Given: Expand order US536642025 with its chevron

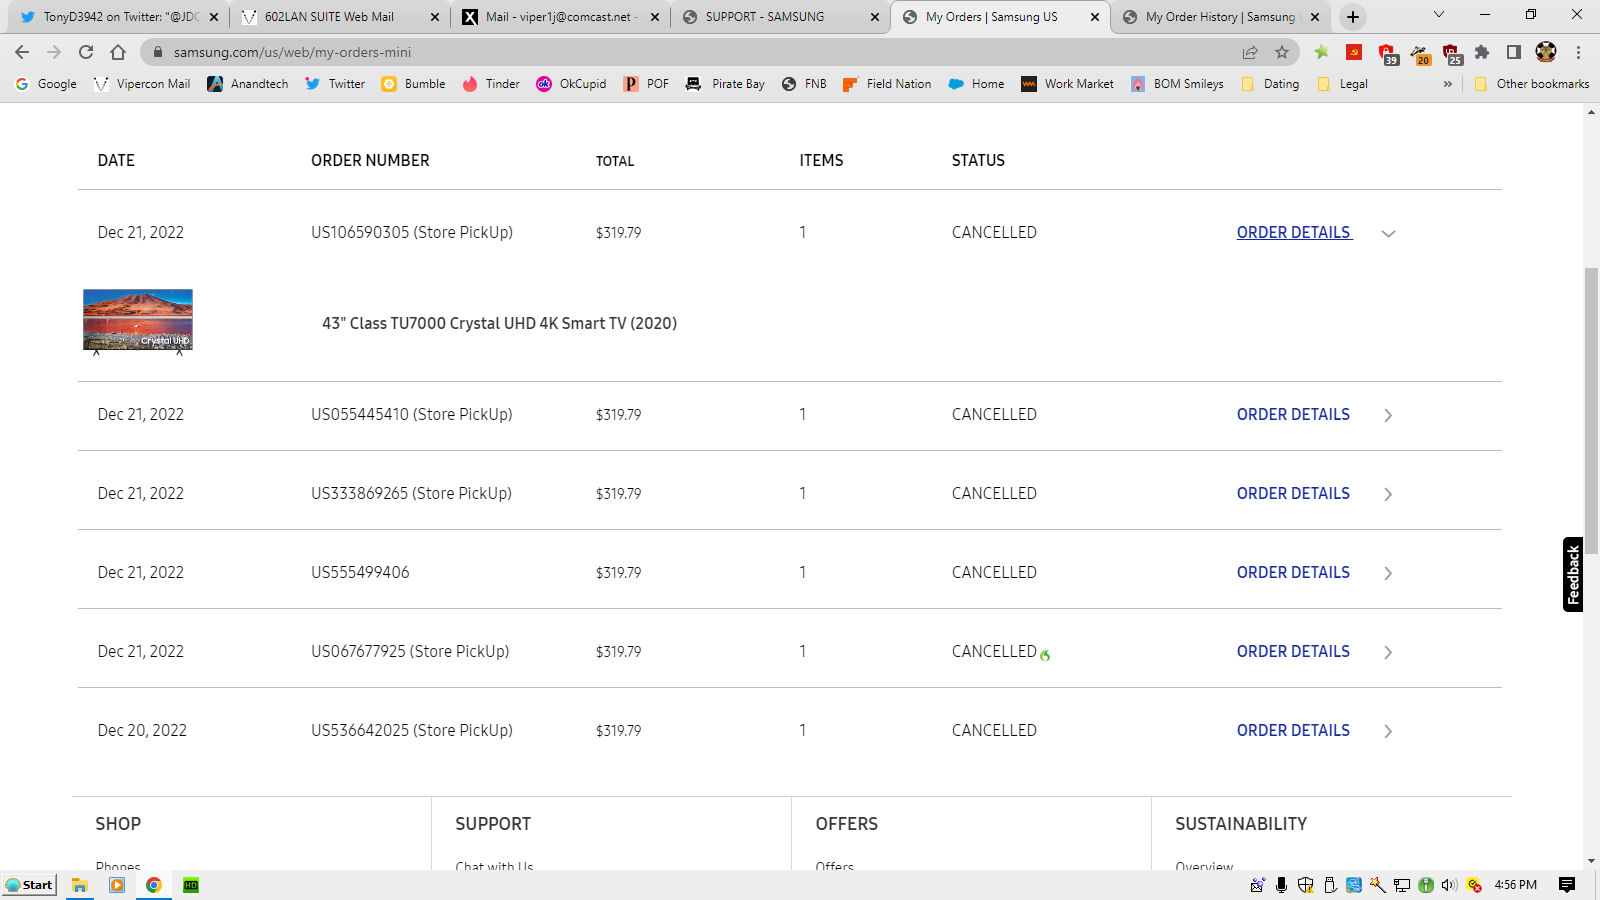Looking at the screenshot, I should (1388, 731).
